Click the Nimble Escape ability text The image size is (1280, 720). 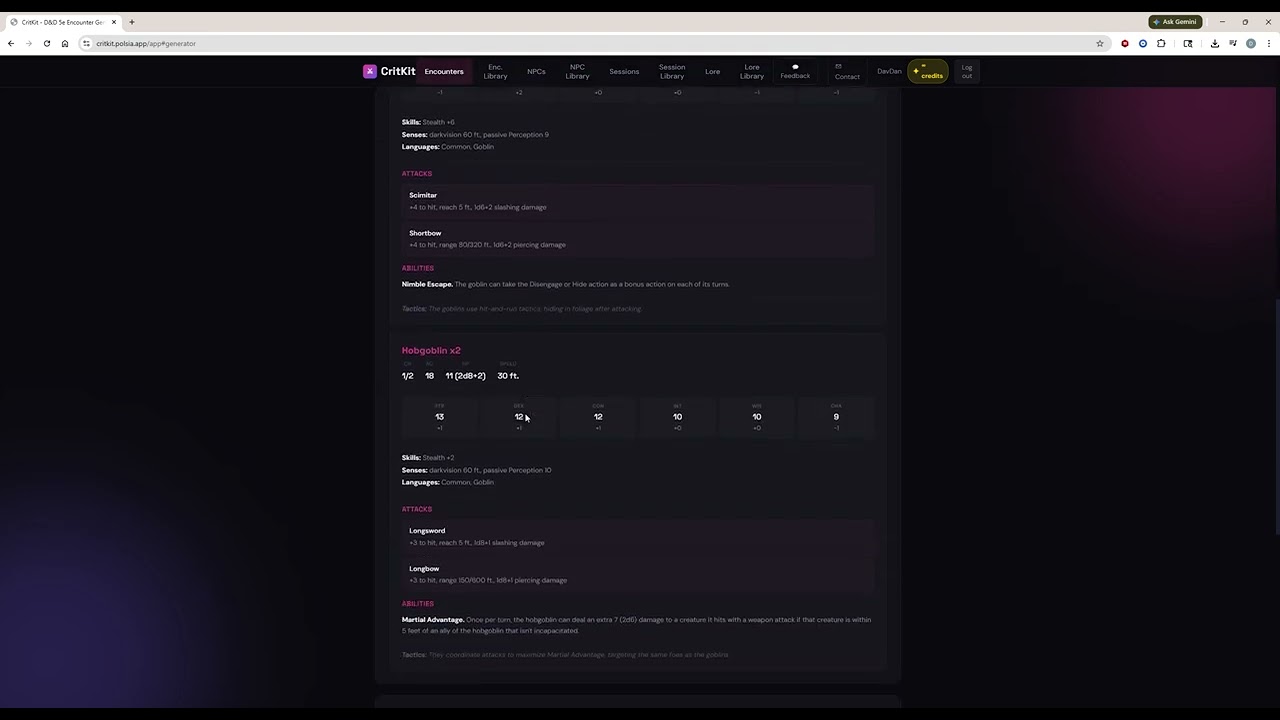[x=565, y=284]
